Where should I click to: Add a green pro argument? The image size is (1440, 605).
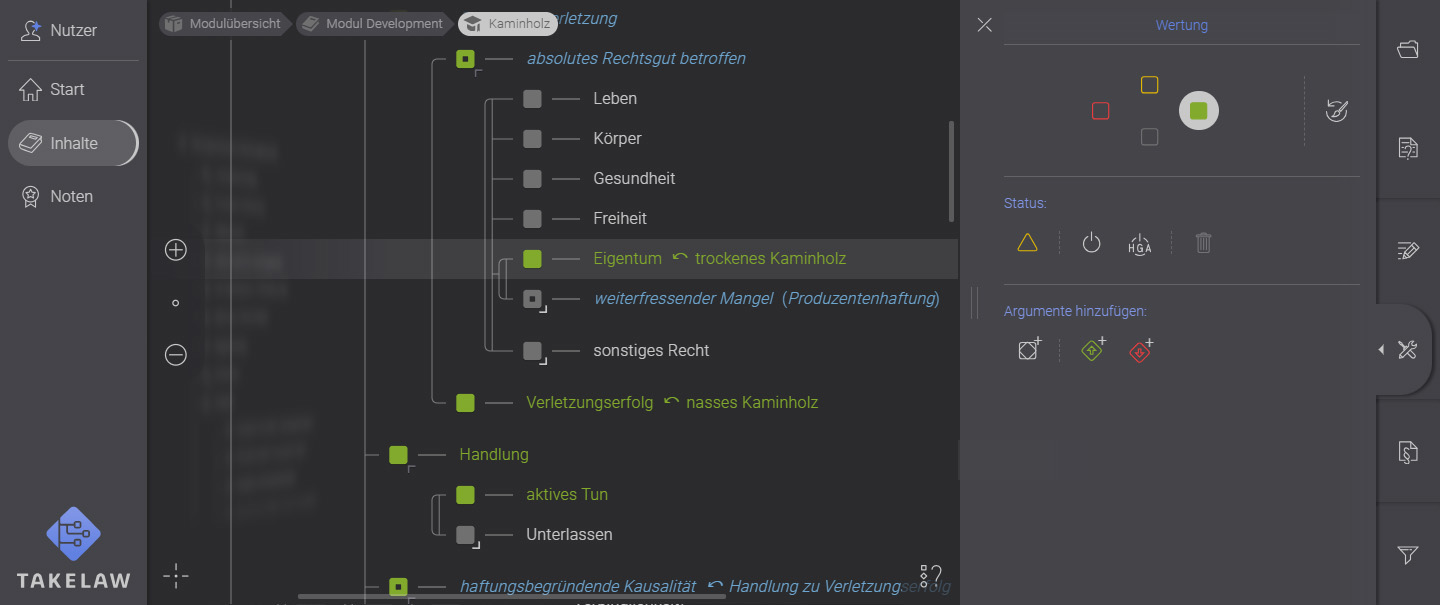tap(1092, 350)
